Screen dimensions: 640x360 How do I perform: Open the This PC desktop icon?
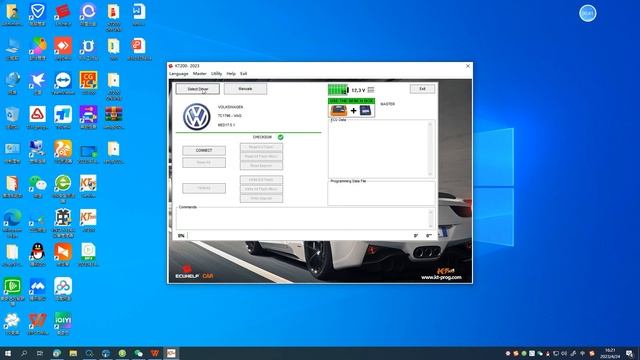click(x=12, y=49)
